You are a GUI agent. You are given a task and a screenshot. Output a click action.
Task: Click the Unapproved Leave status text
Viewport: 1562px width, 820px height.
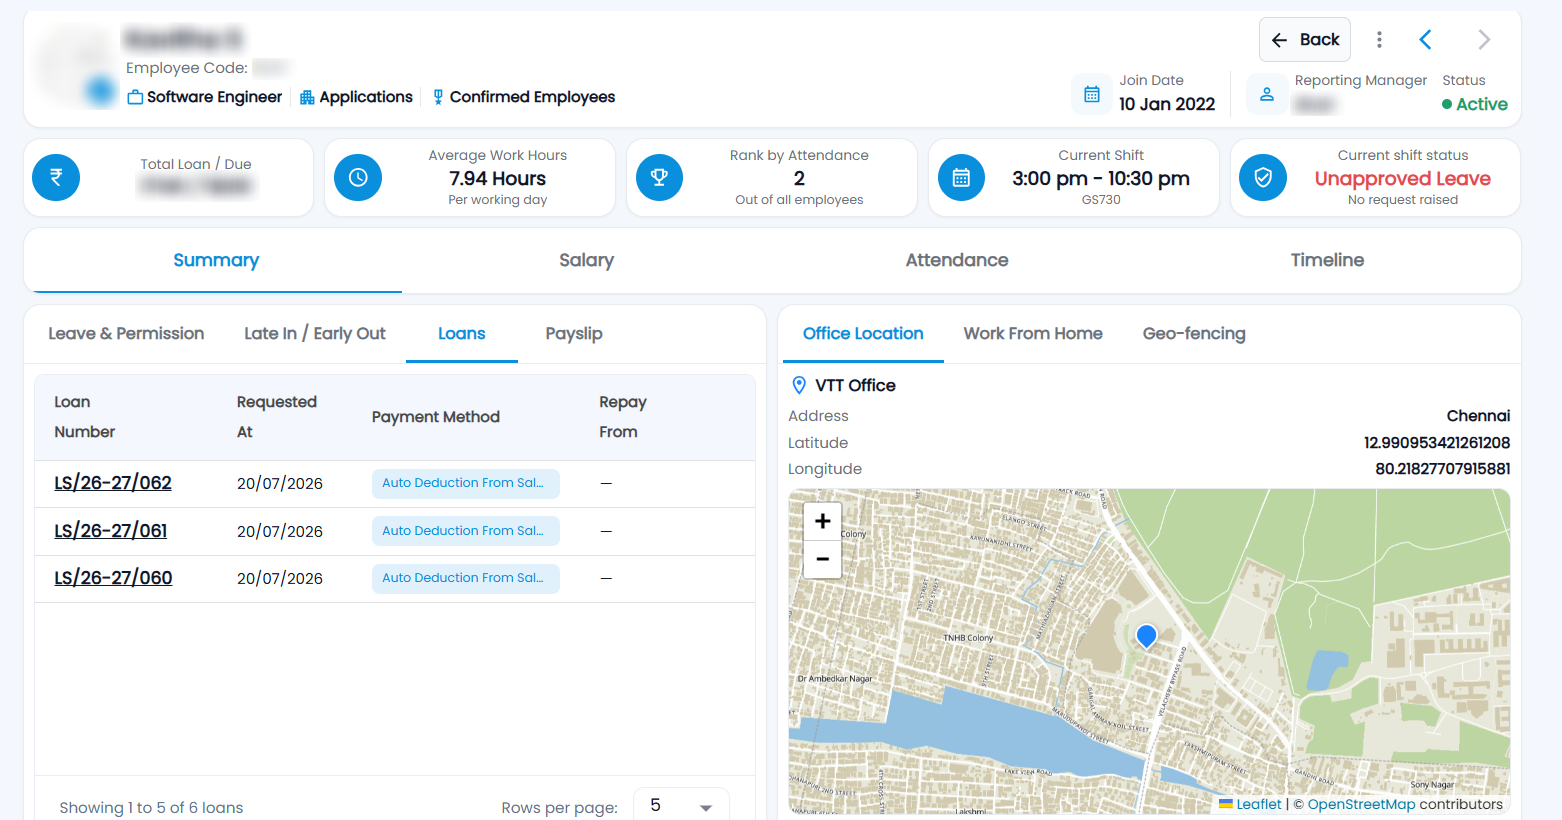coord(1402,179)
